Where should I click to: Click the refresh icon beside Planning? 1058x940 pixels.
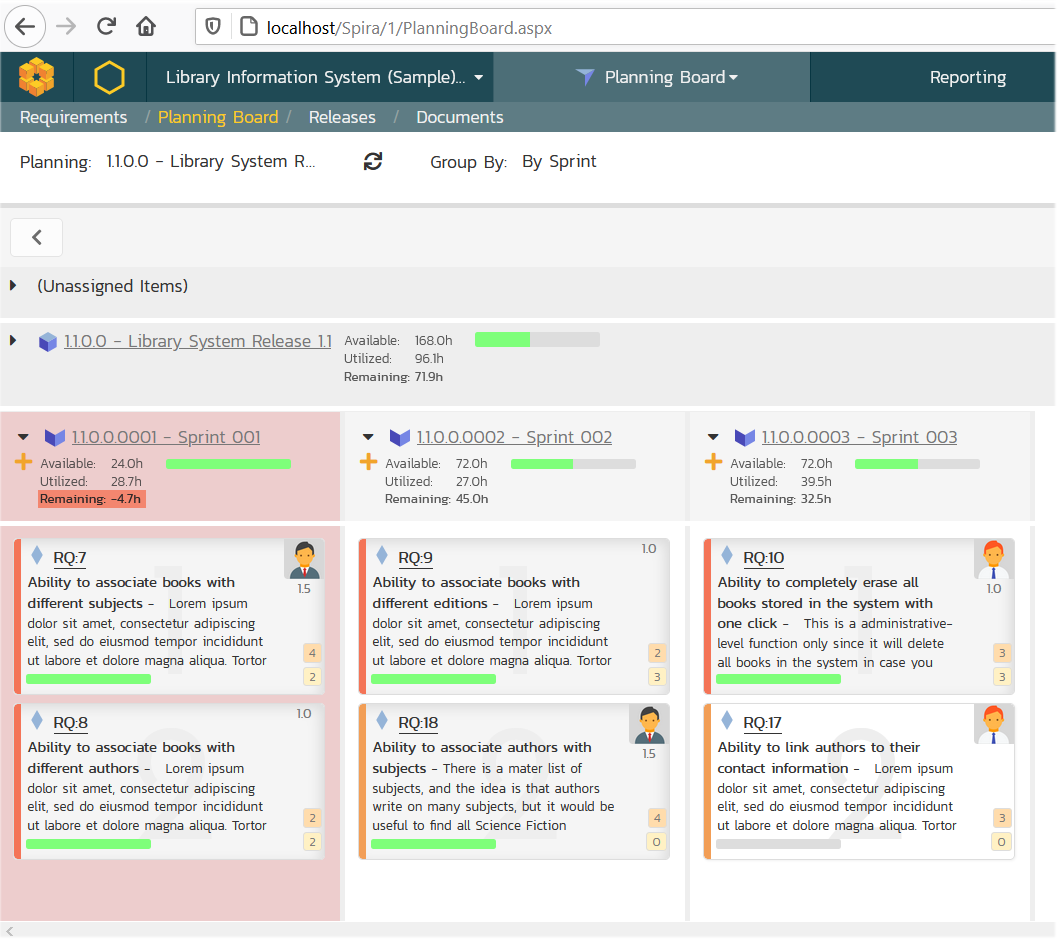click(373, 162)
